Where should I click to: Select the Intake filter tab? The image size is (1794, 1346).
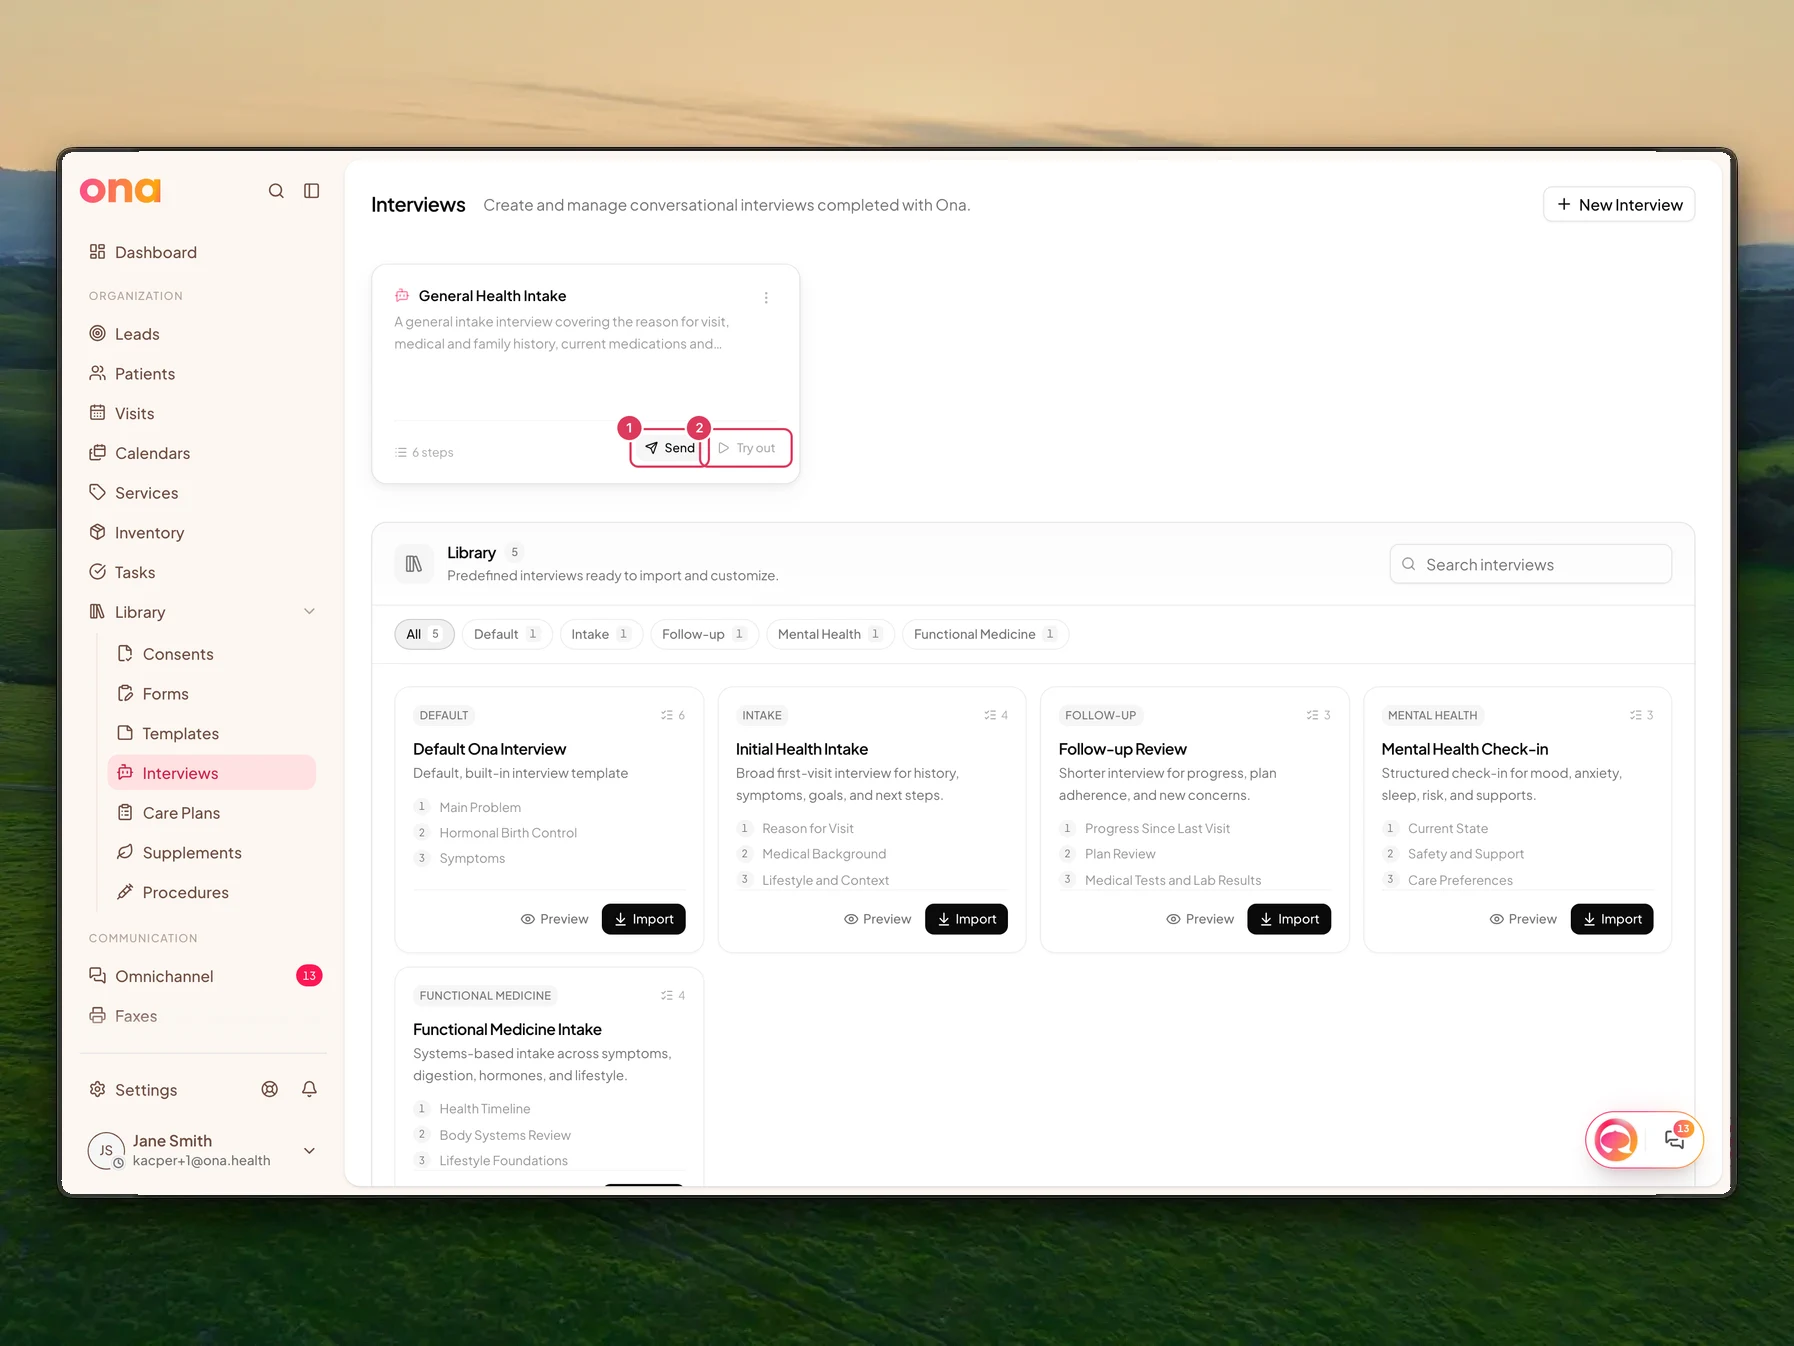point(601,635)
